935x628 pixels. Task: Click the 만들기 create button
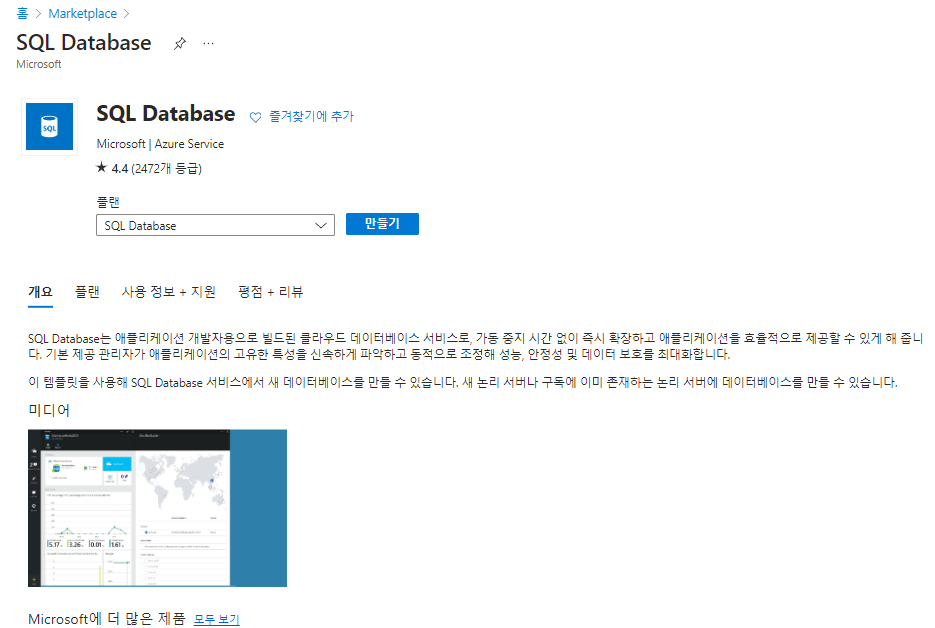point(382,224)
